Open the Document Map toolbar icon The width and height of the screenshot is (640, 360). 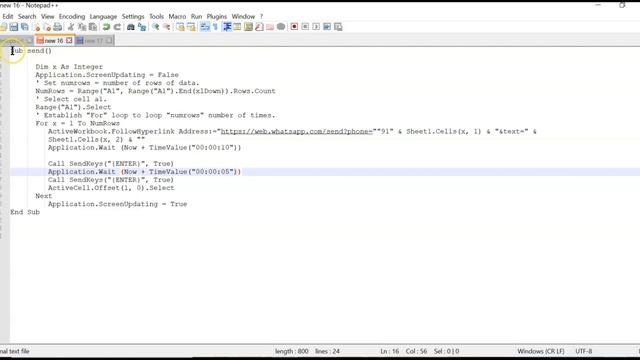248,27
